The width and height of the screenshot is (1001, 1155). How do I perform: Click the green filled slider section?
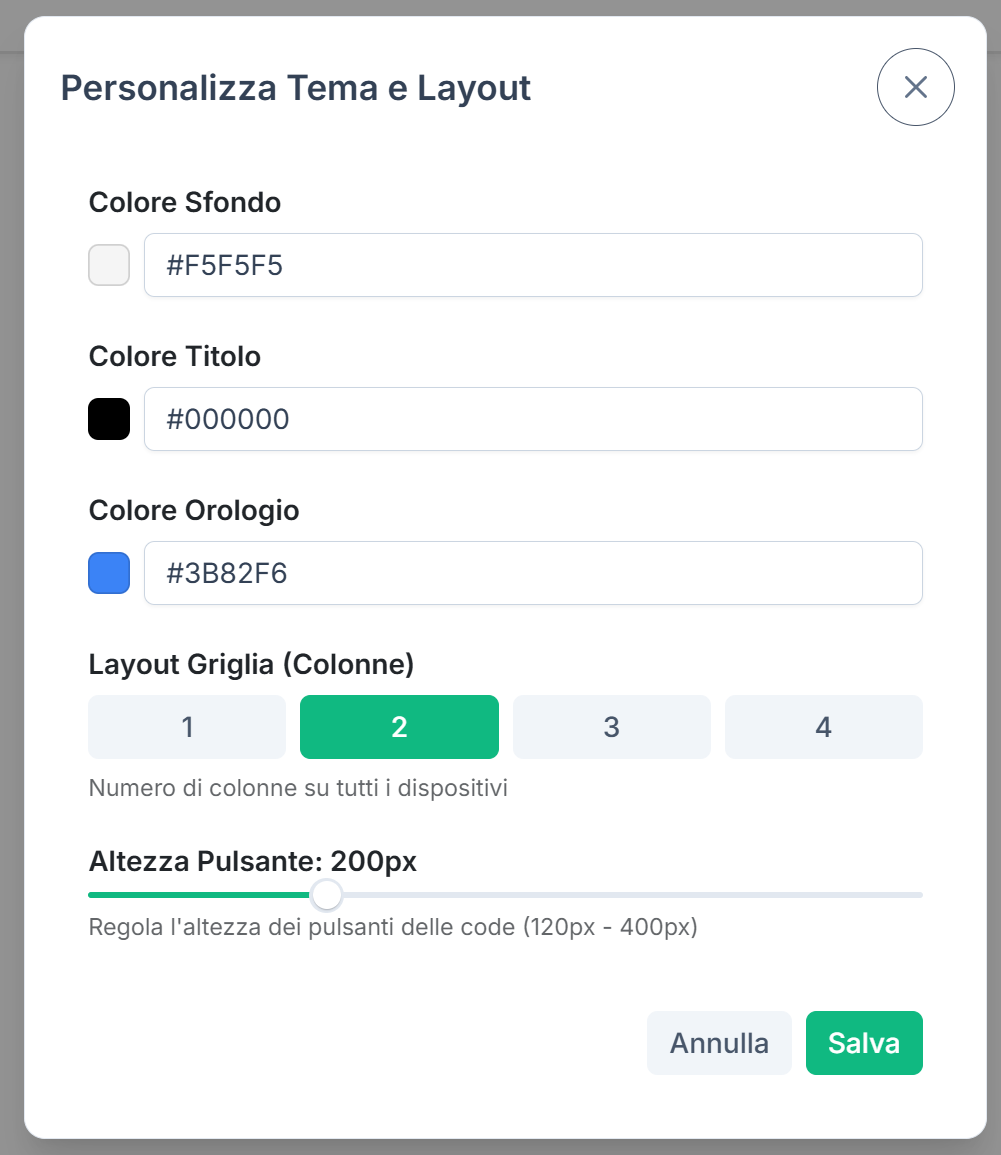[x=200, y=893]
